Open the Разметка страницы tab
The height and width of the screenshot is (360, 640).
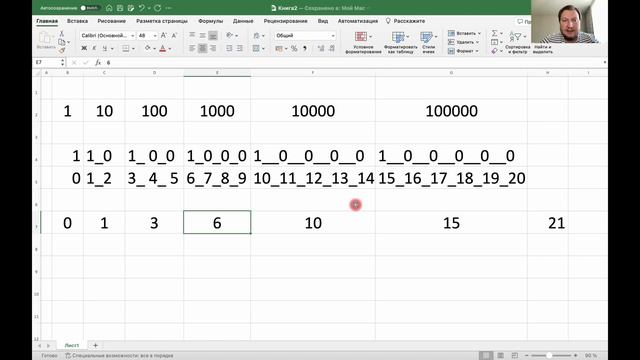coord(162,21)
